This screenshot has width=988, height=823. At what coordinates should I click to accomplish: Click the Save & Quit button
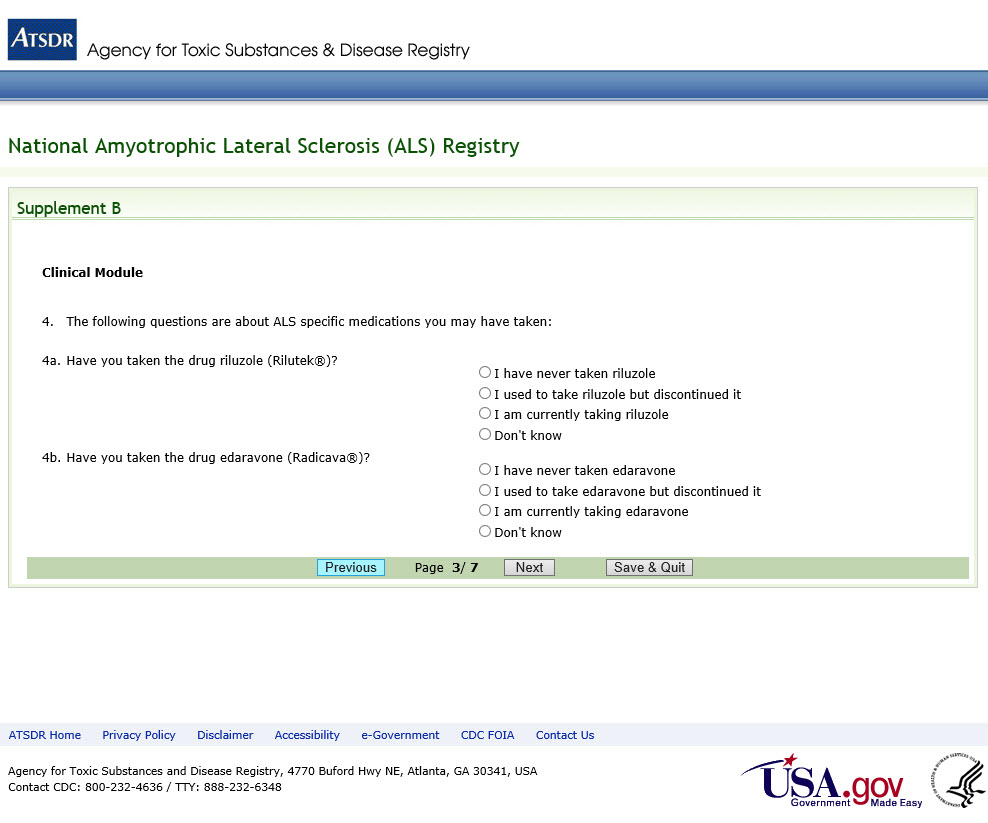[x=649, y=567]
